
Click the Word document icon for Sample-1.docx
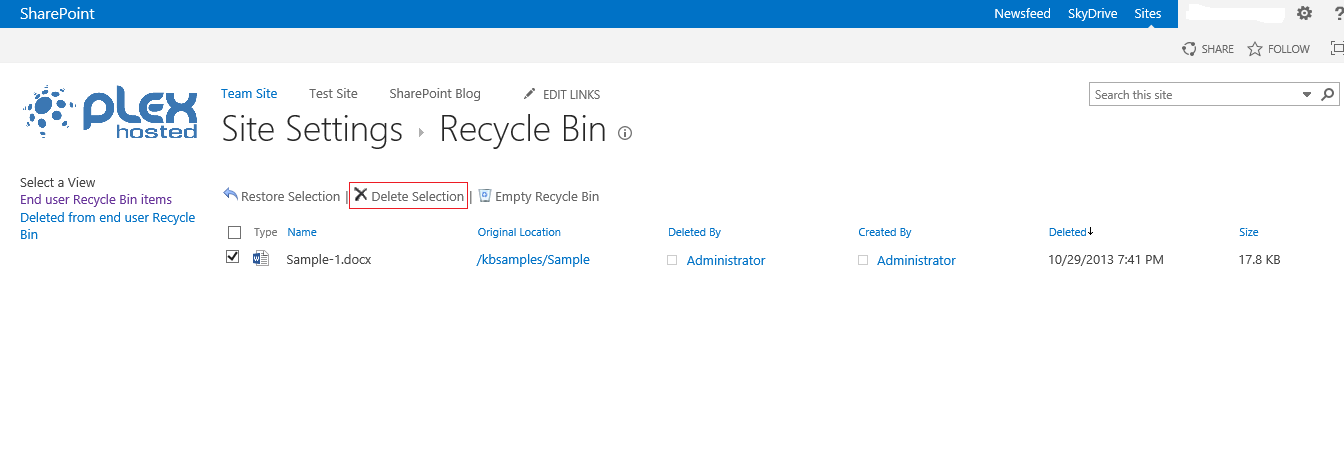coord(261,259)
